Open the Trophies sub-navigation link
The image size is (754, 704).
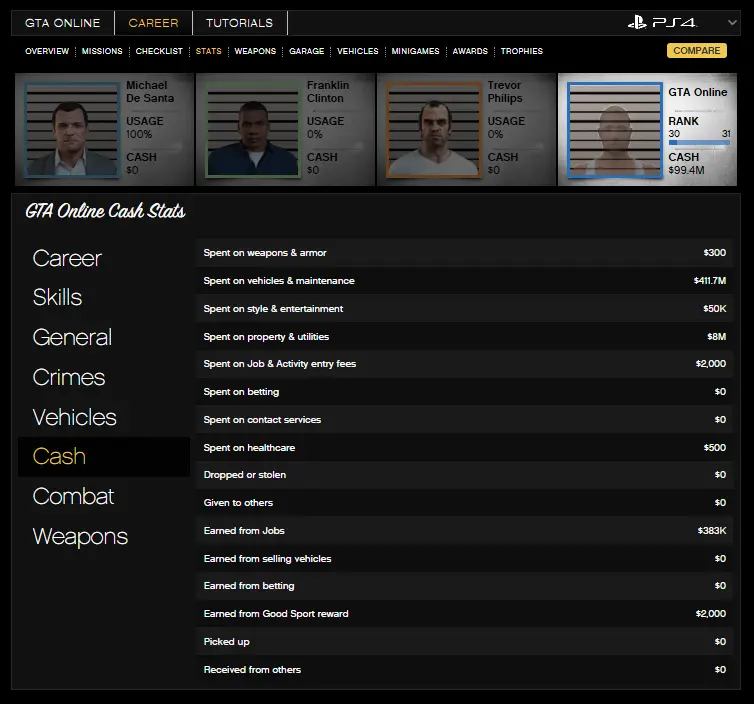pos(521,51)
